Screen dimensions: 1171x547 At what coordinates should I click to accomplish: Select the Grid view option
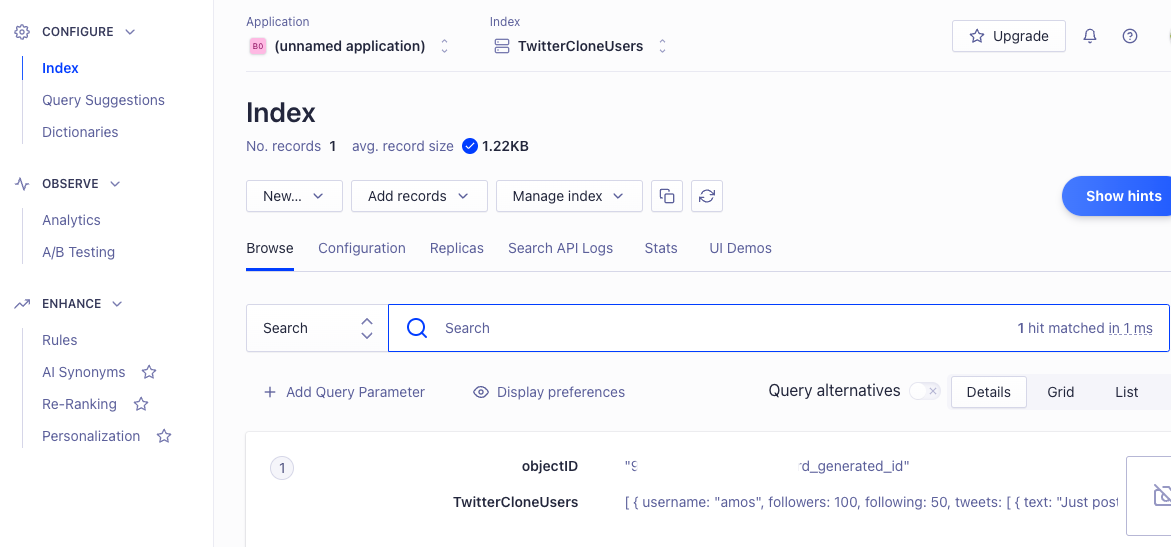point(1060,392)
